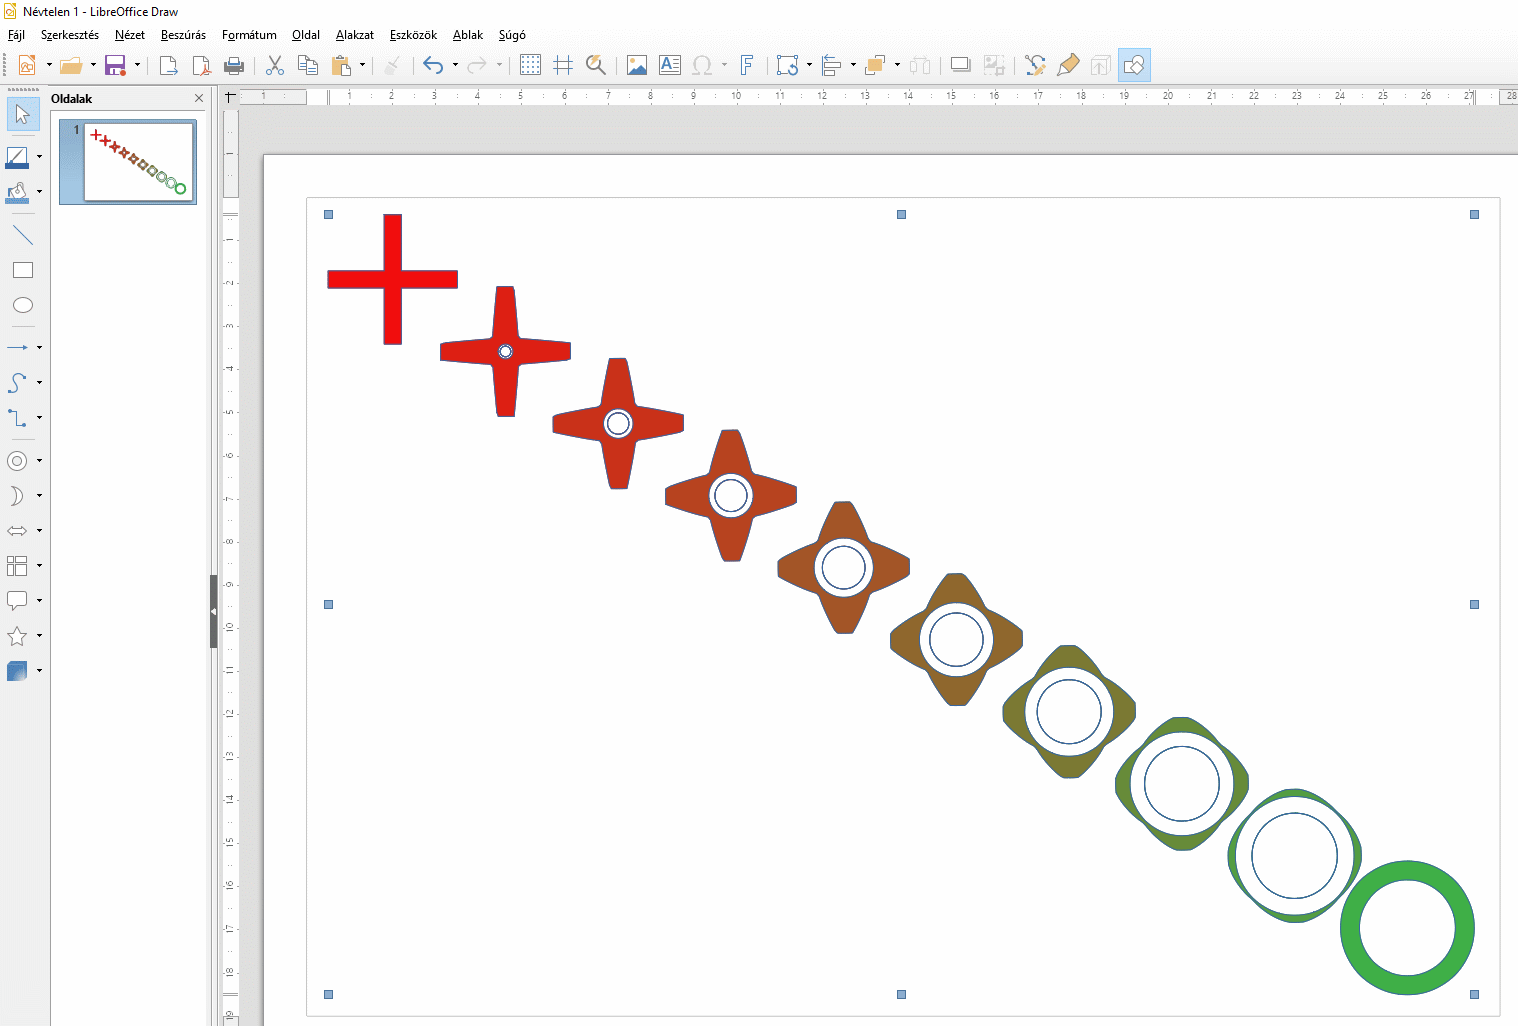Toggle the highlighted Draw Functions button
Screen dimensions: 1518x1026
[x=1134, y=66]
